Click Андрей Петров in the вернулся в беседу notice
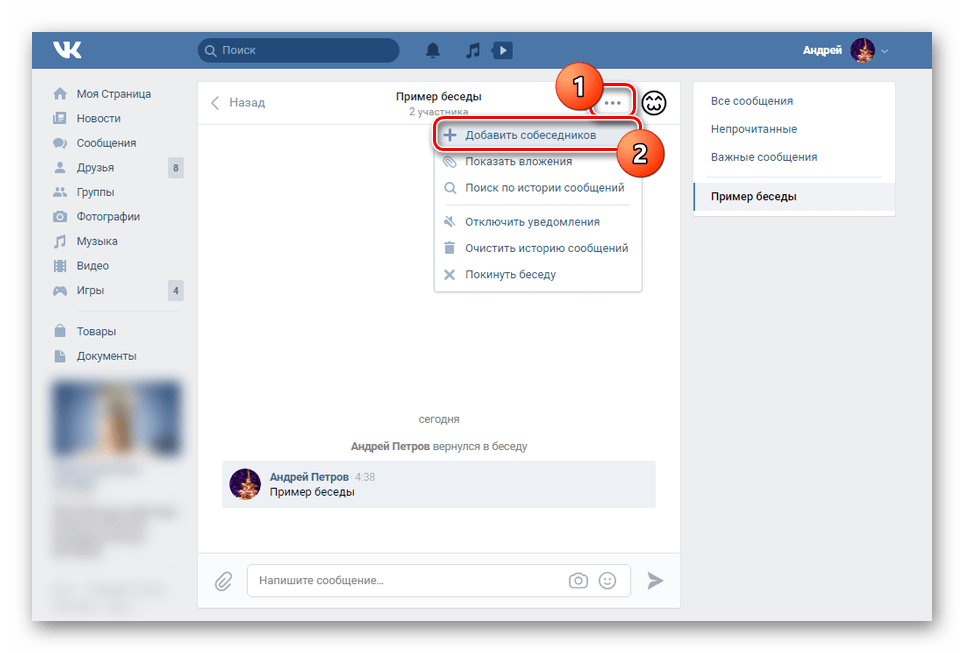Viewport: 964px width, 653px height. [x=390, y=446]
